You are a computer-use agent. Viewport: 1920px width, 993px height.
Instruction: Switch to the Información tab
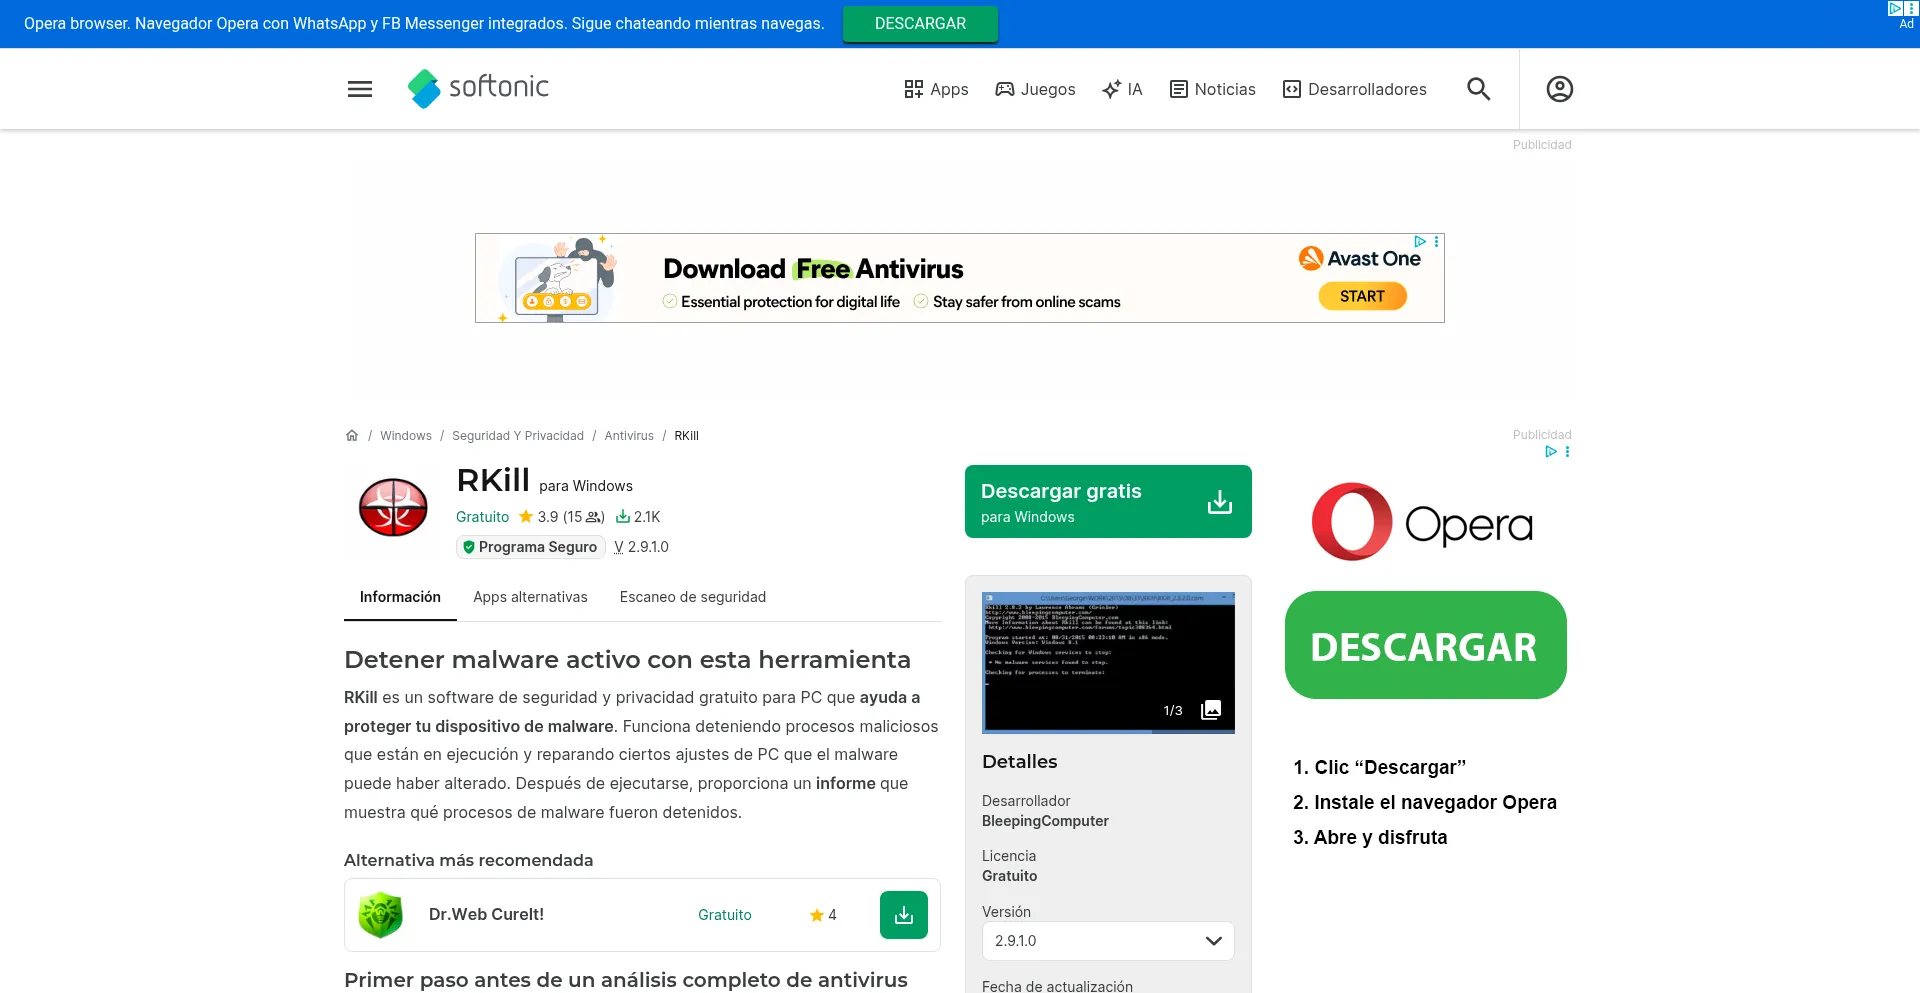coord(400,597)
